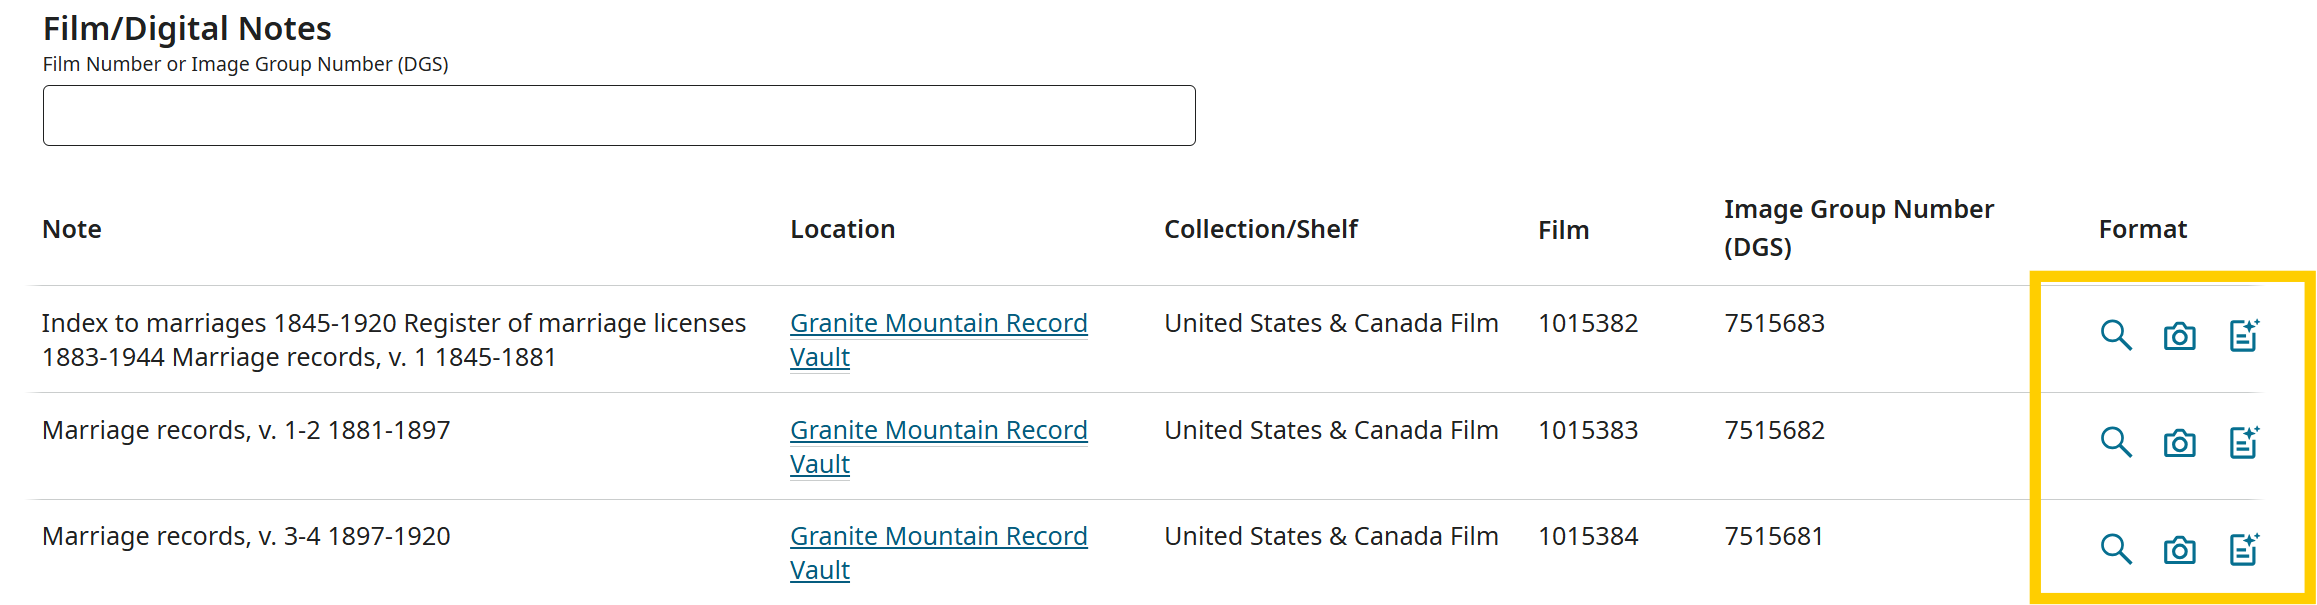Select the Image Group Number (DGS) column header
This screenshot has height=605, width=2317.
1858,228
